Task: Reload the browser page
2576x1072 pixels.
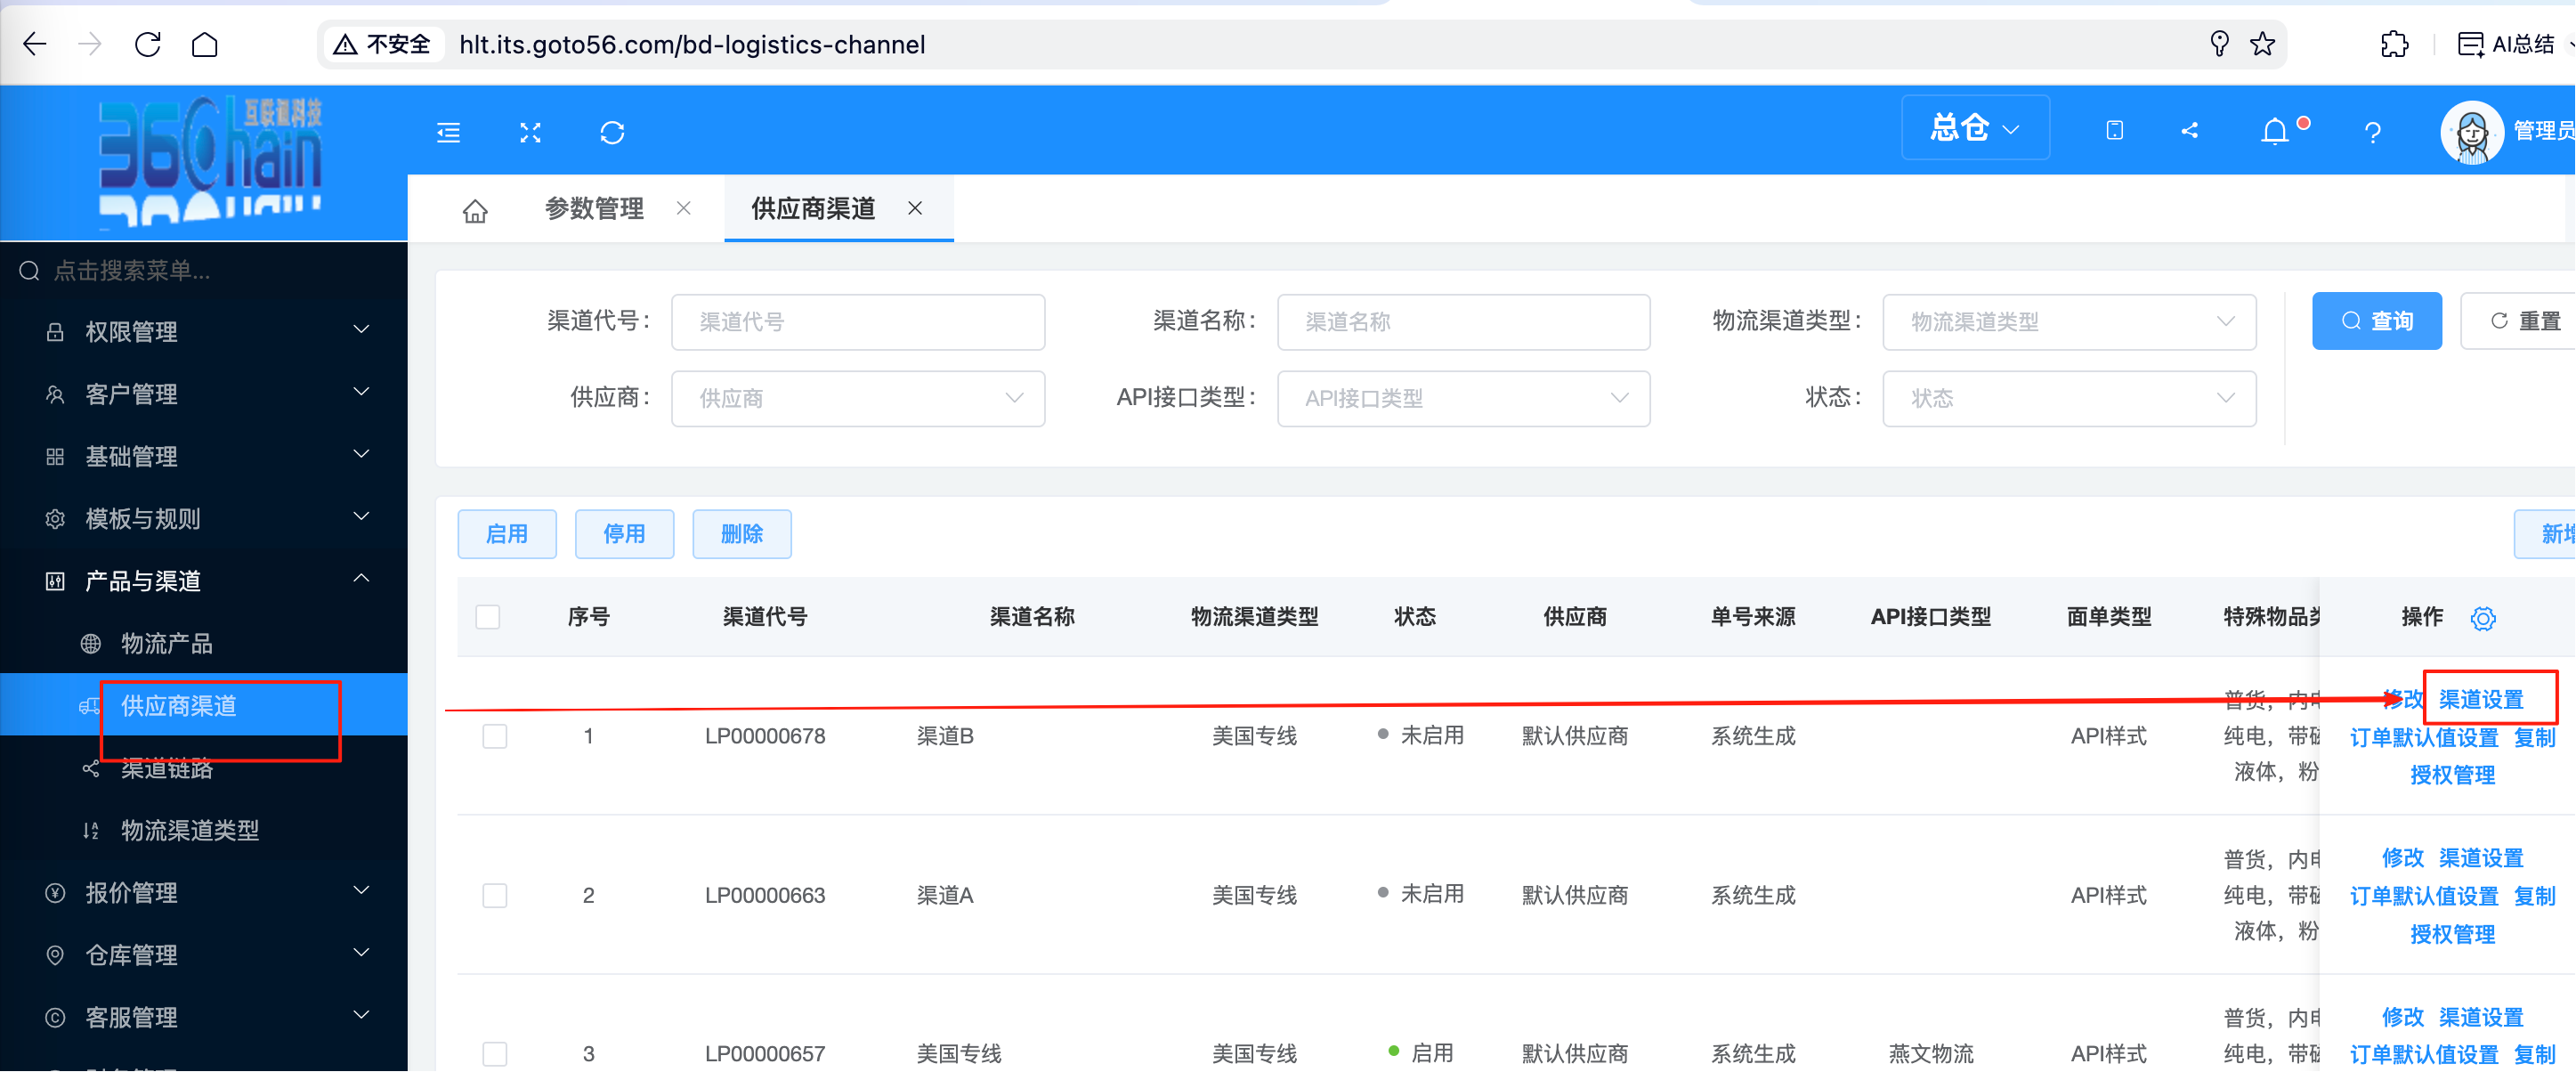Action: pos(148,45)
